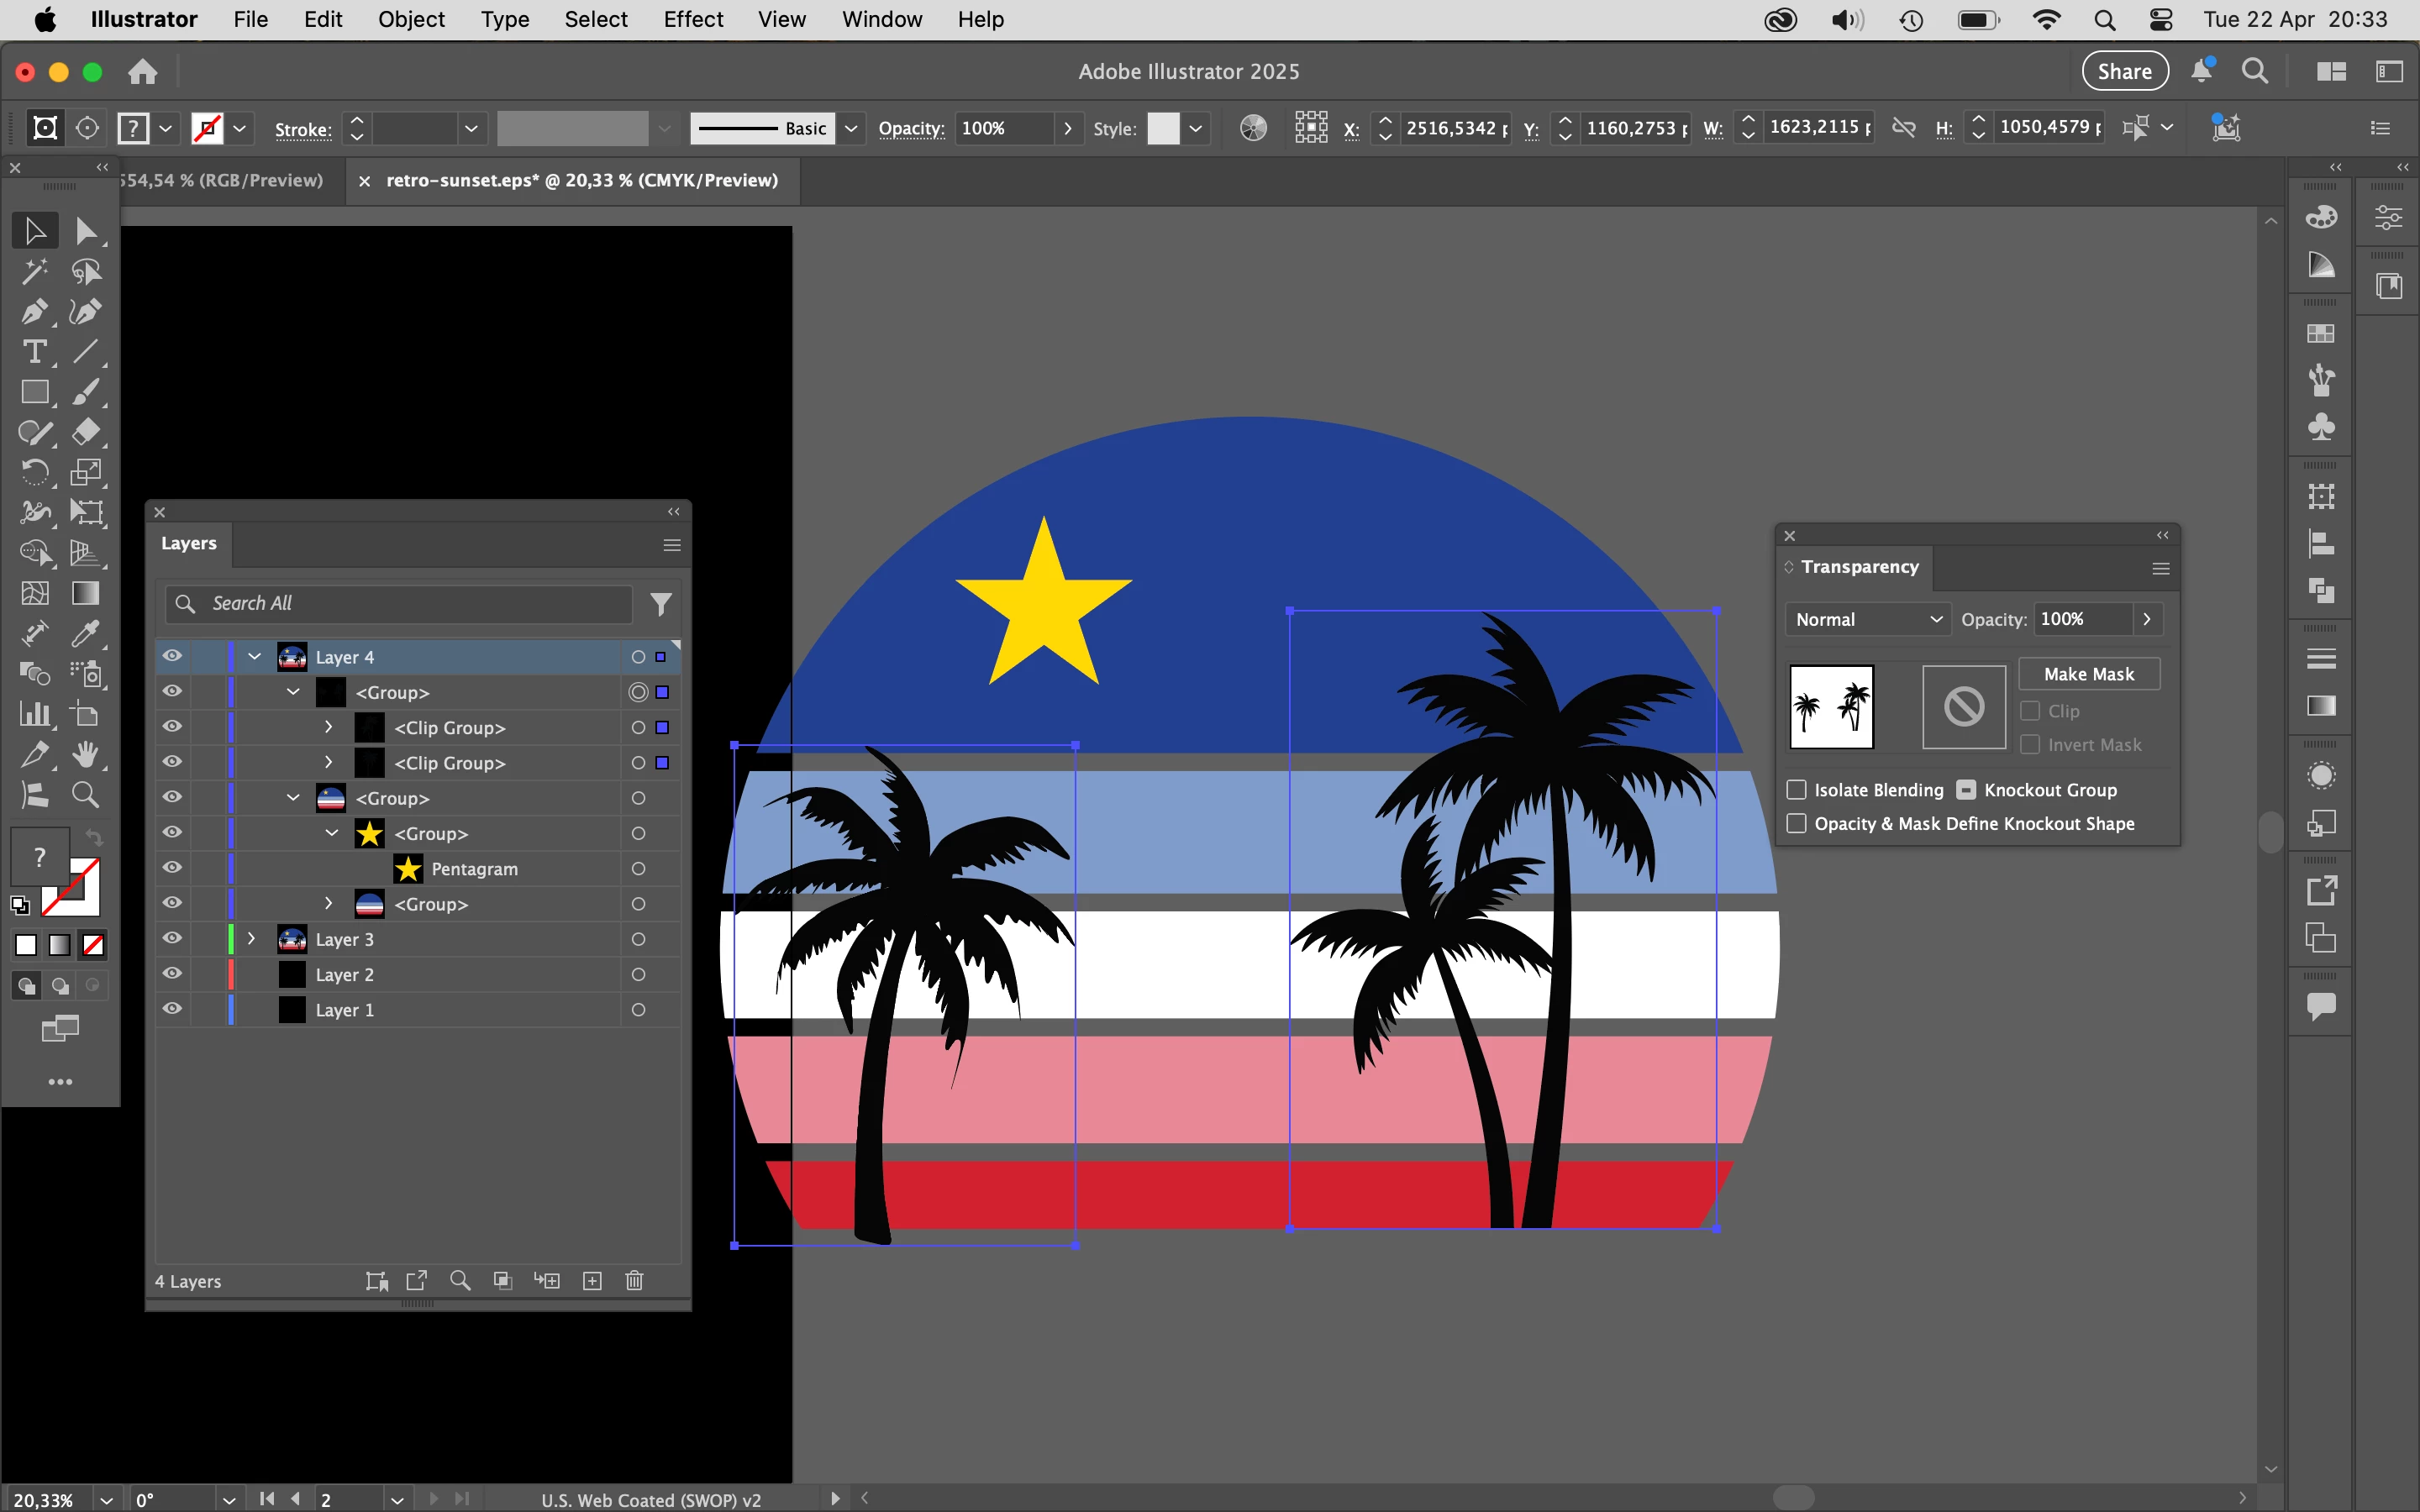
Task: Switch to the retro-sunset.eps document tab
Action: [581, 181]
